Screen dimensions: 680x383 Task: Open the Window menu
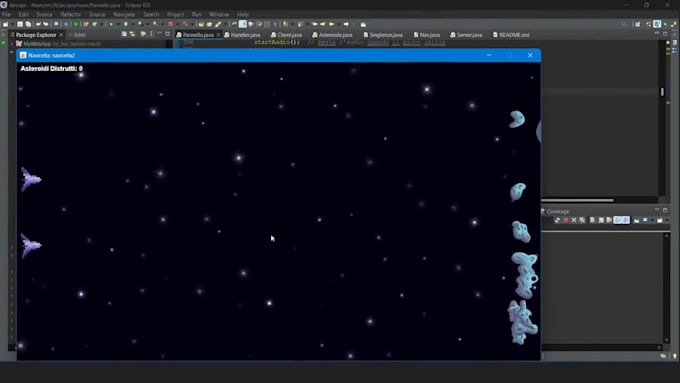click(219, 14)
